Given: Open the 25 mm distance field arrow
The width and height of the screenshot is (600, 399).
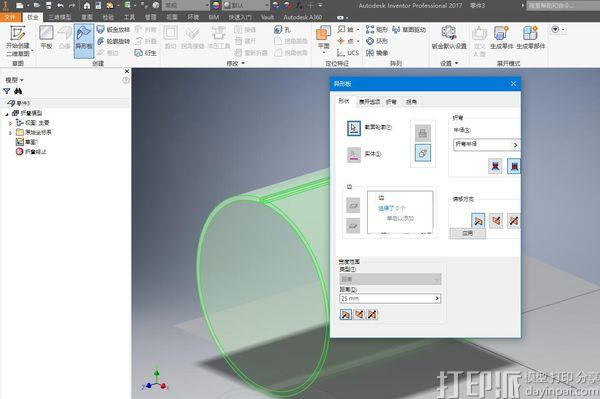Looking at the screenshot, I should [437, 298].
